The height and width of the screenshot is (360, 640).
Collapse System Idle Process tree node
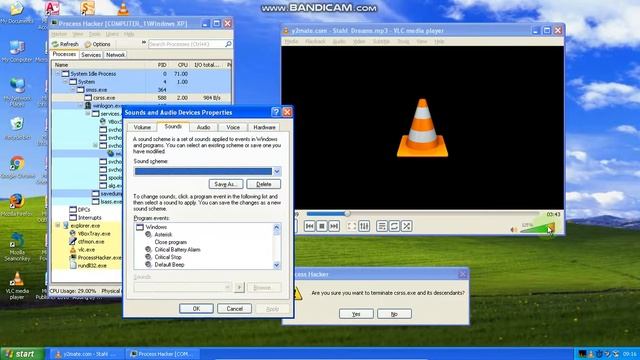click(x=58, y=73)
